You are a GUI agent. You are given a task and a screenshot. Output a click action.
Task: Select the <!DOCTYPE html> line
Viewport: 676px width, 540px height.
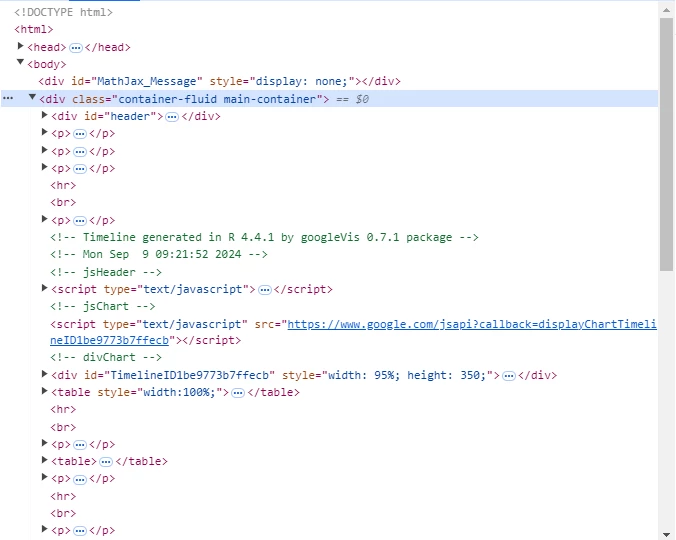63,12
